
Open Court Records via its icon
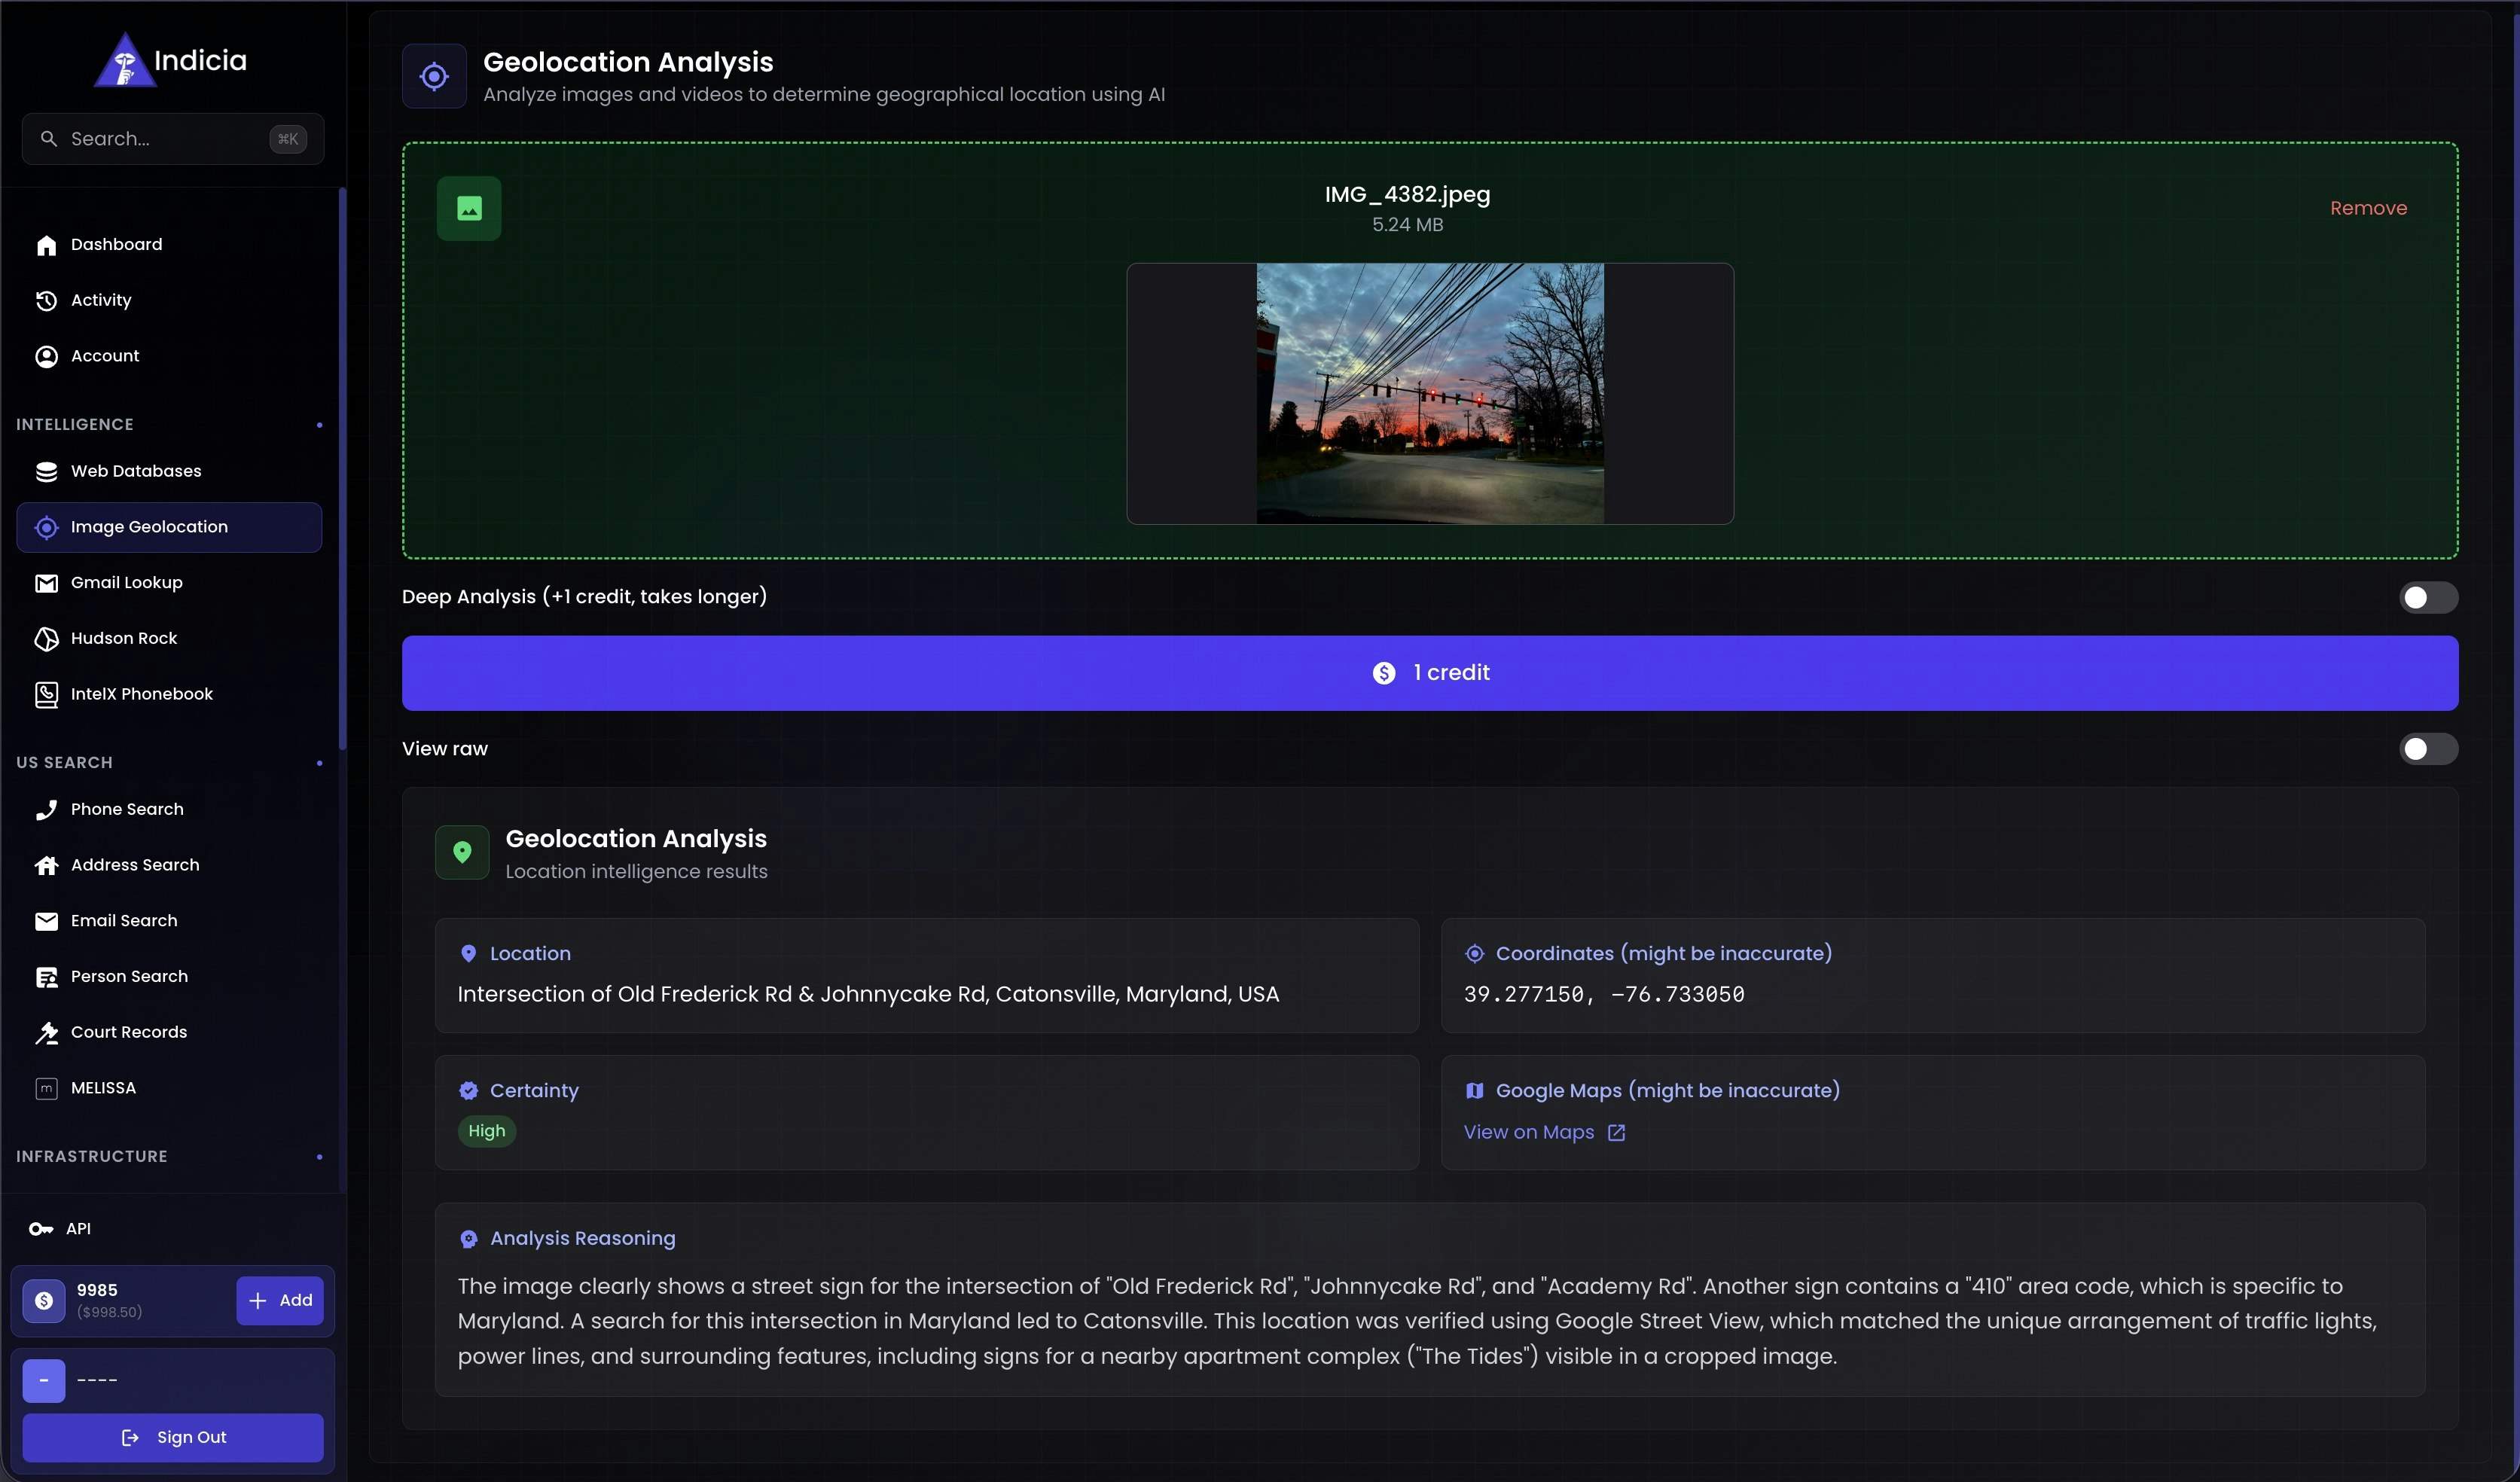(46, 1032)
